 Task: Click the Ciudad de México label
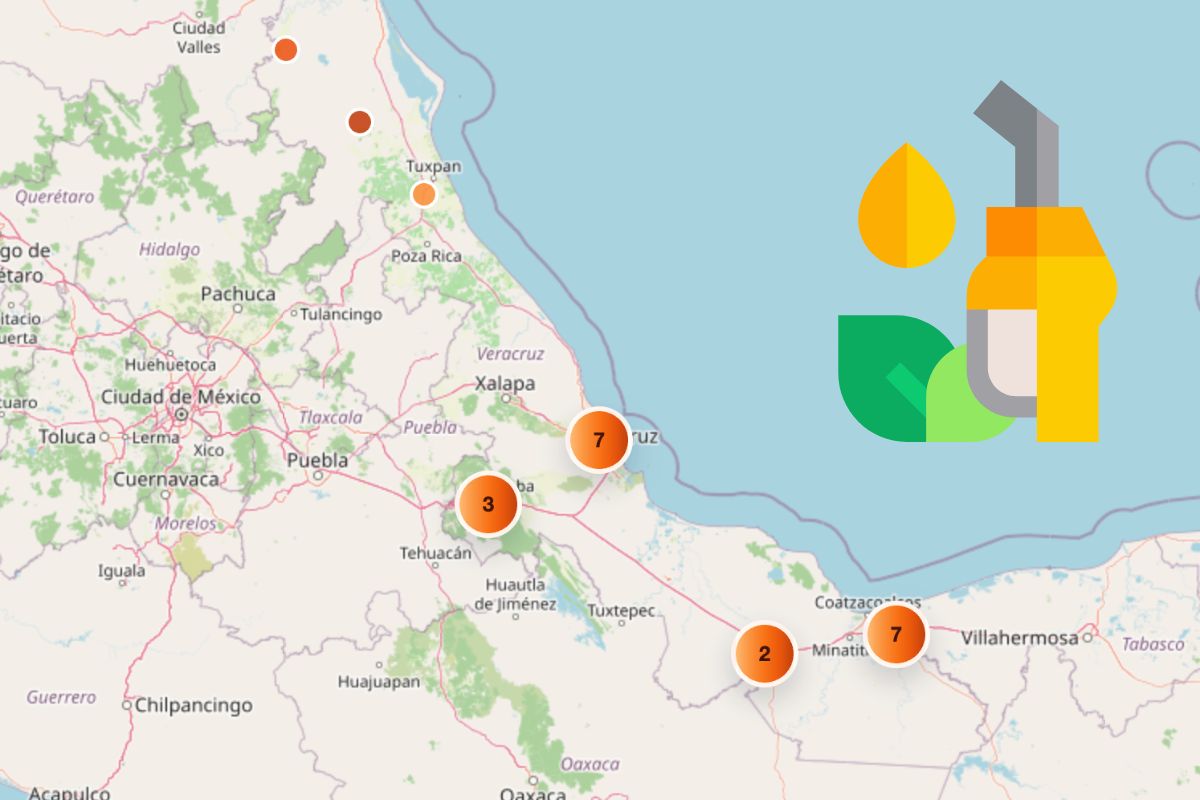[181, 397]
